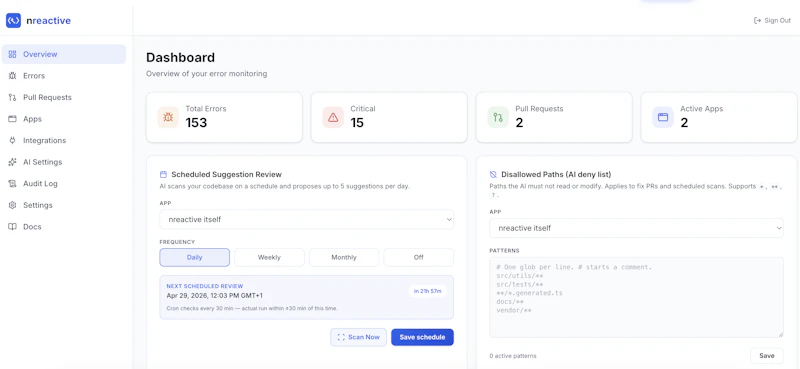This screenshot has width=800, height=369.
Task: Click the Critical 15 card
Action: coord(389,117)
